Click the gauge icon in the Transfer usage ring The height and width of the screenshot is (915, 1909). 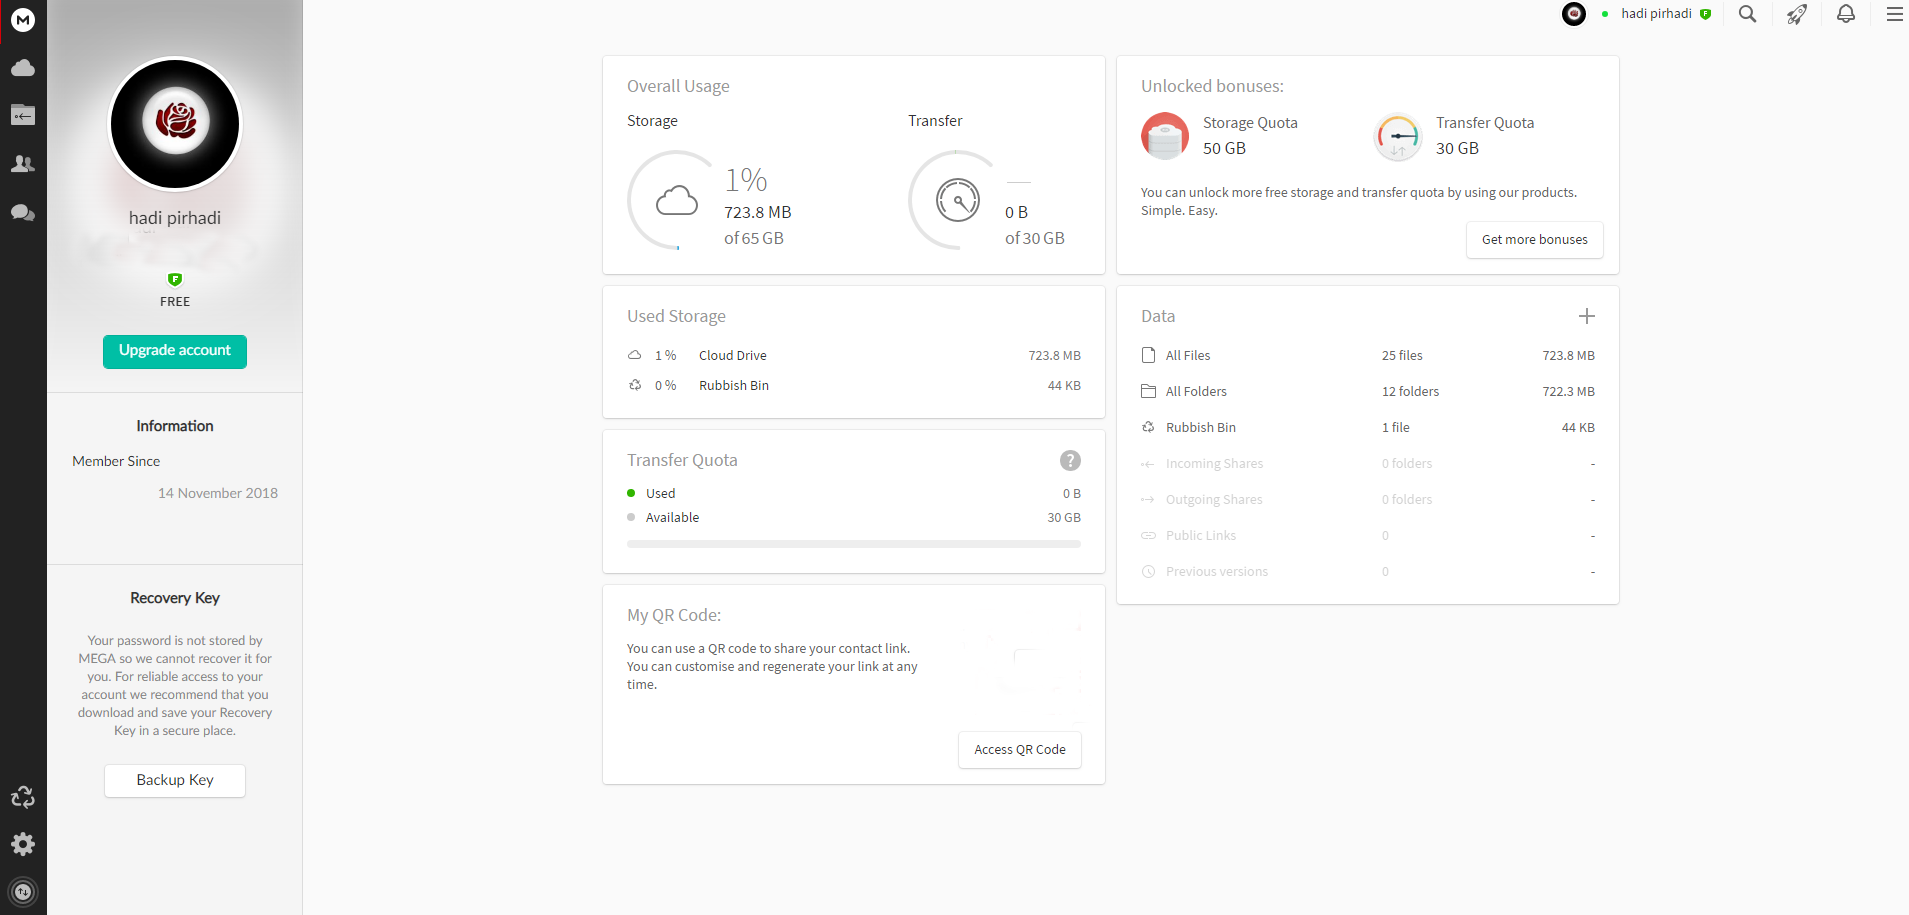coord(958,200)
